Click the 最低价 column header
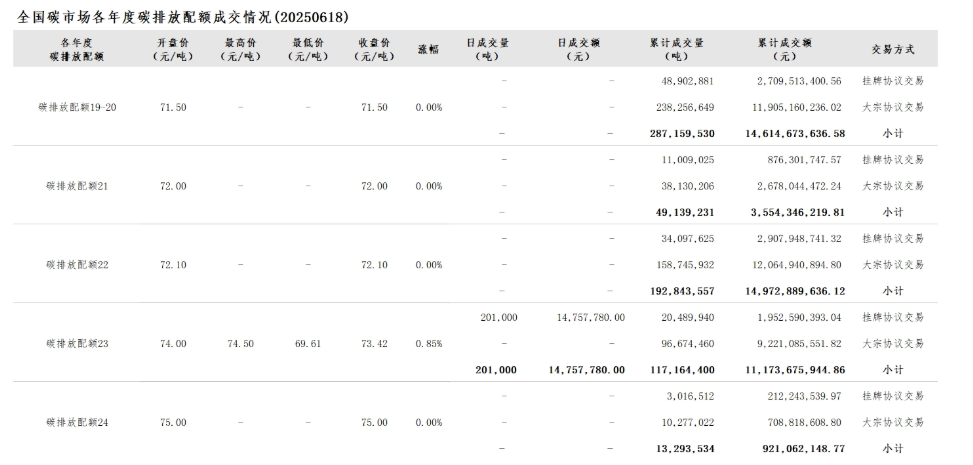973x465 pixels. pyautogui.click(x=307, y=49)
